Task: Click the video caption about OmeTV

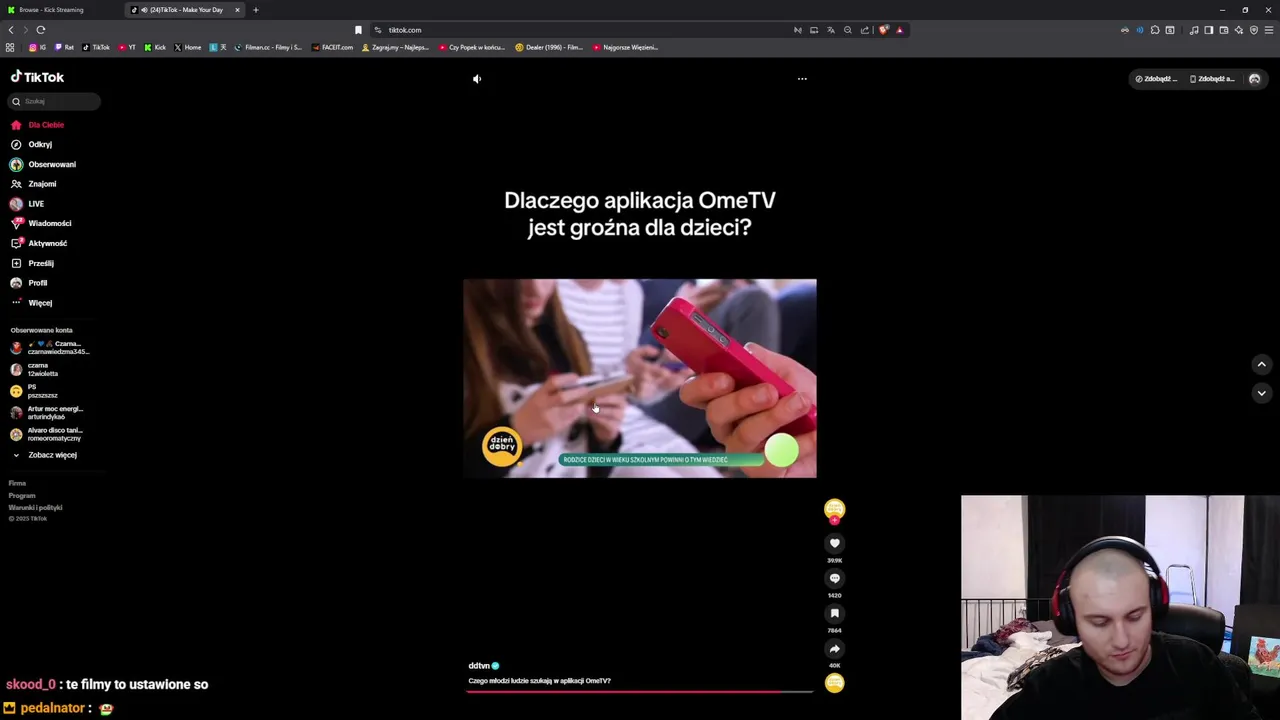Action: coord(539,681)
